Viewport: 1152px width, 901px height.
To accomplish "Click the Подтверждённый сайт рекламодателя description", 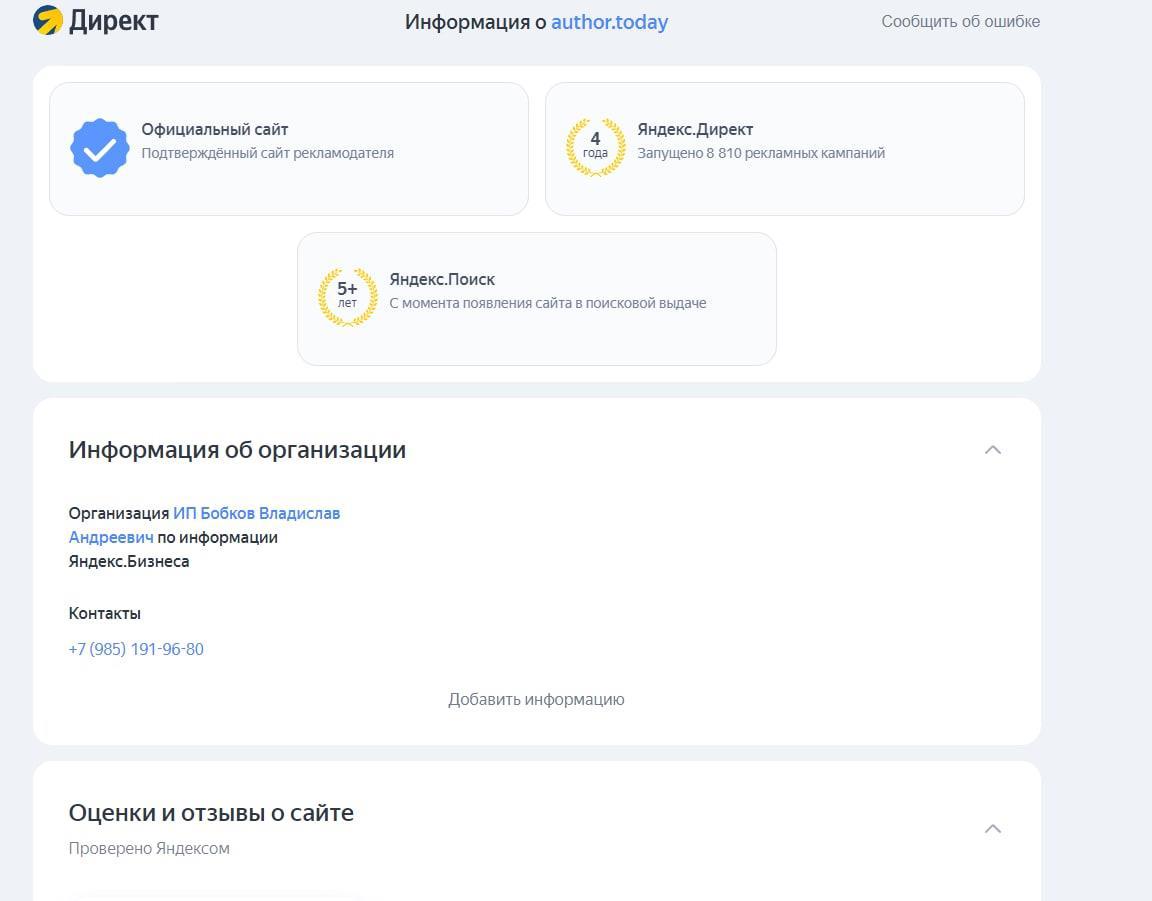I will coord(267,153).
